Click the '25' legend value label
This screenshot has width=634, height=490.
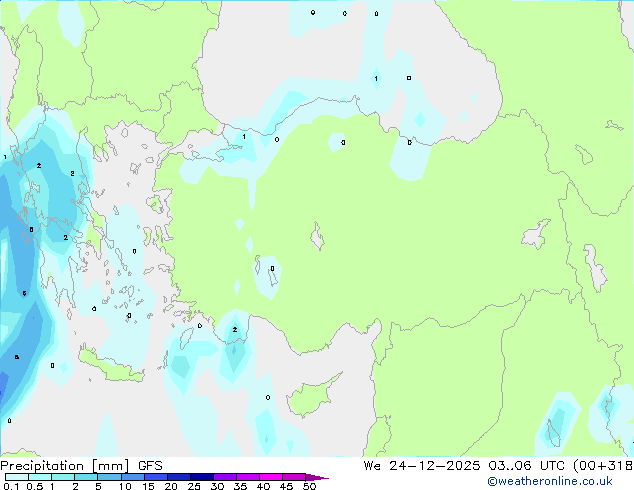pyautogui.click(x=194, y=486)
